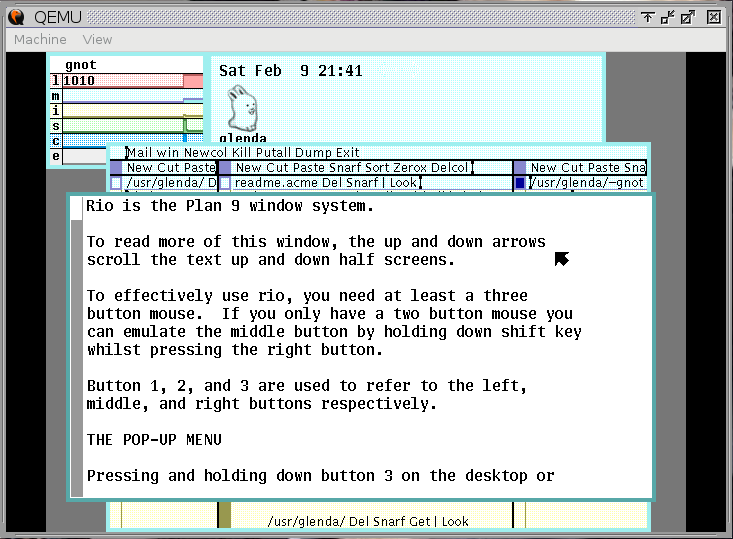Click the green 's' syscall graph in stats
The height and width of the screenshot is (539, 733).
[133, 126]
